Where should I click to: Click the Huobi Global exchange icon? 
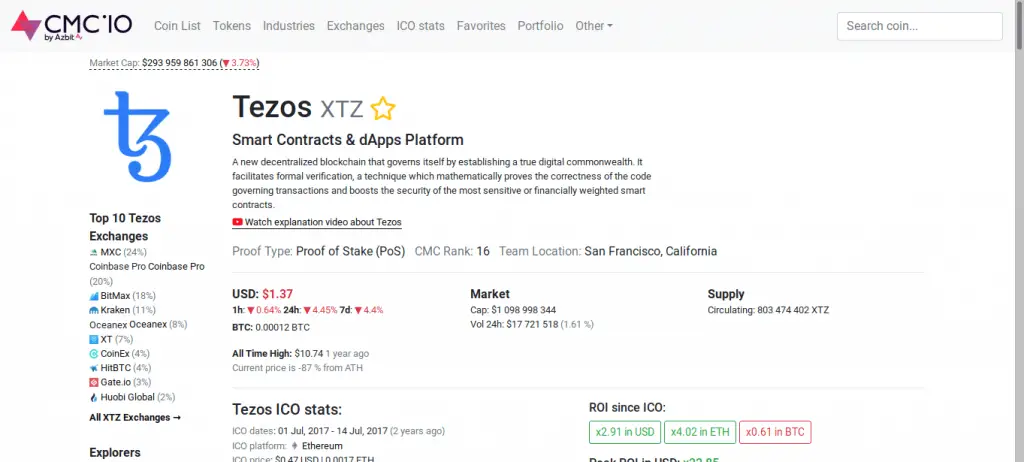(x=93, y=397)
